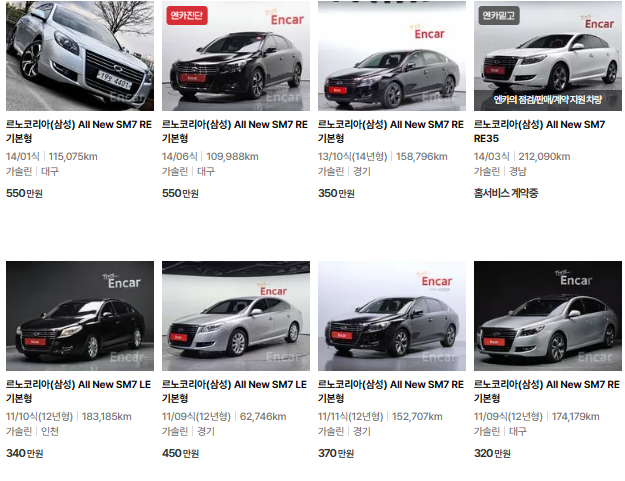
Task: Open the SM7 RE 기본형 title, 109,988km listing
Action: pyautogui.click(x=235, y=132)
